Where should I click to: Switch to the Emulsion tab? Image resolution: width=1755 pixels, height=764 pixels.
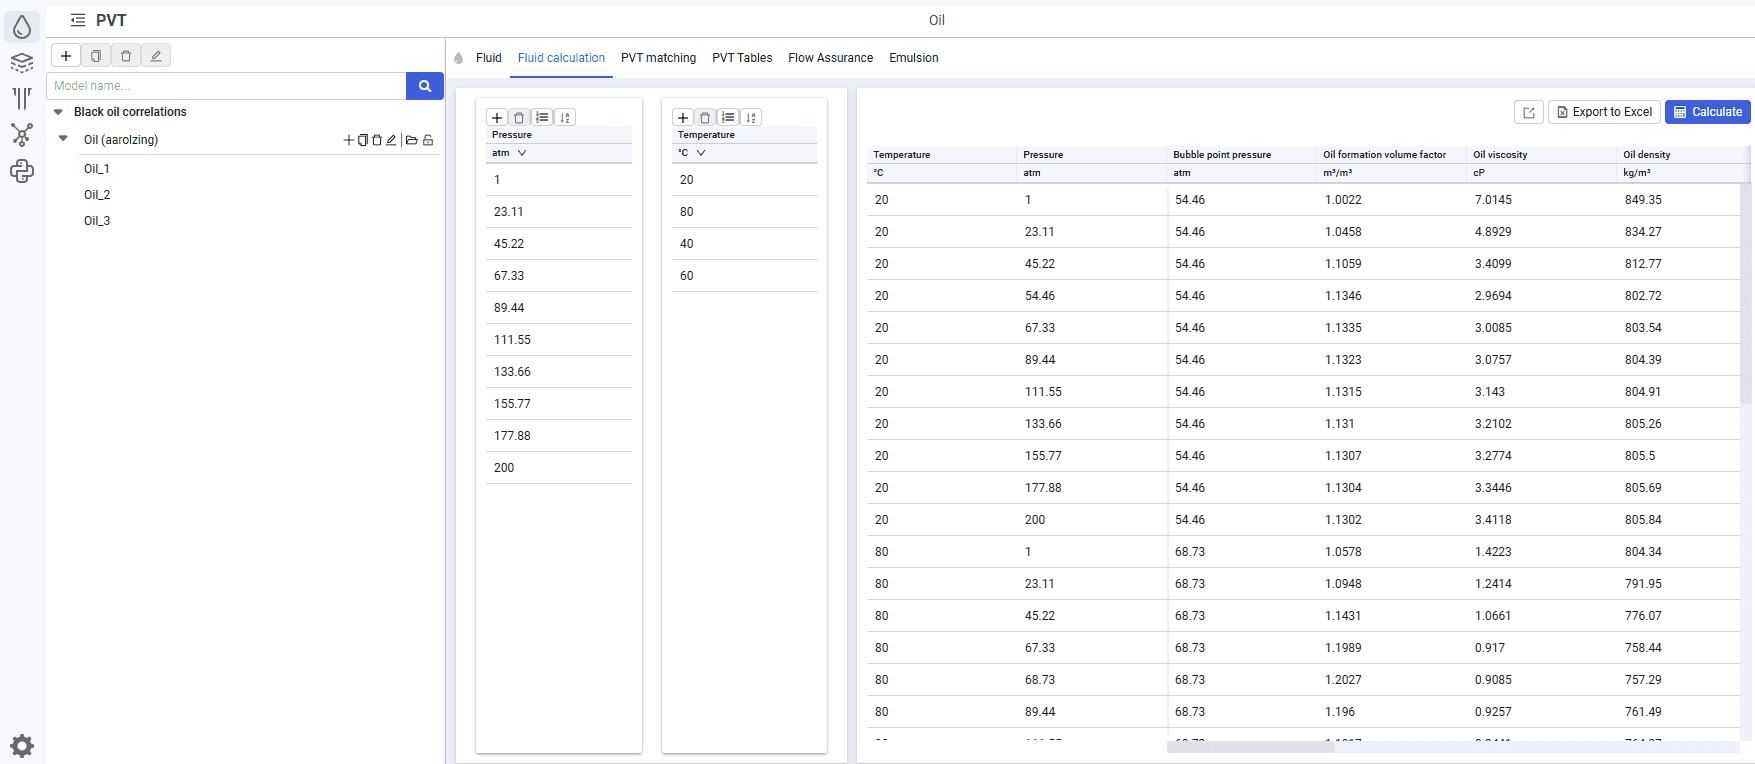[914, 58]
